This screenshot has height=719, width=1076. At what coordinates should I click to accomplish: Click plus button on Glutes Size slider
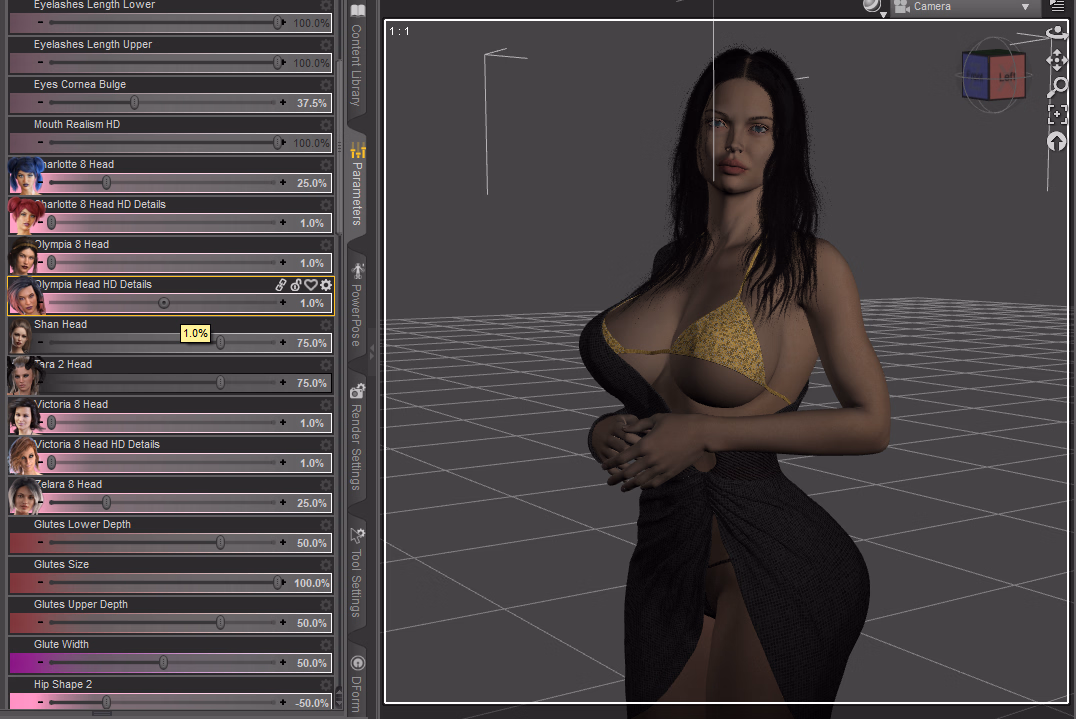click(283, 583)
